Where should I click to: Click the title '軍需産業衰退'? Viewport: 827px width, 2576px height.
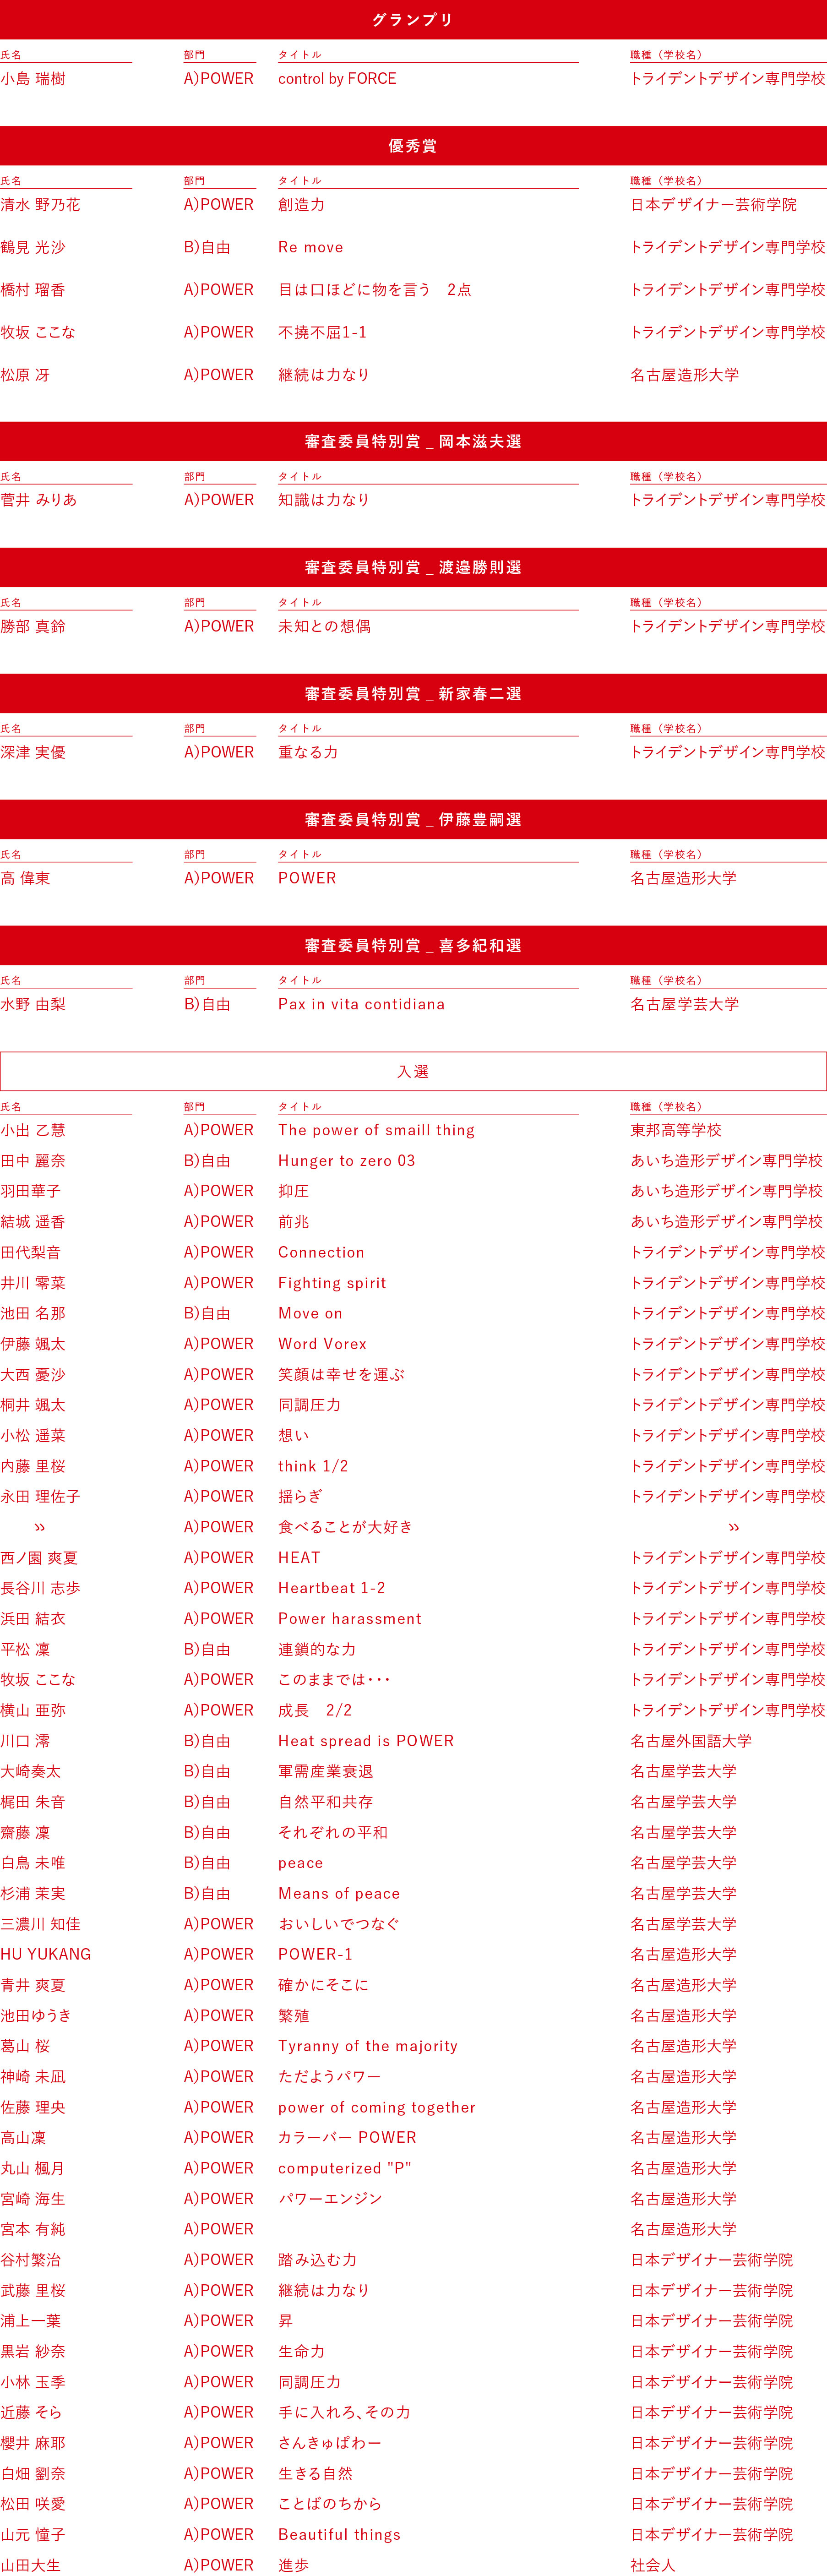pos(325,1771)
